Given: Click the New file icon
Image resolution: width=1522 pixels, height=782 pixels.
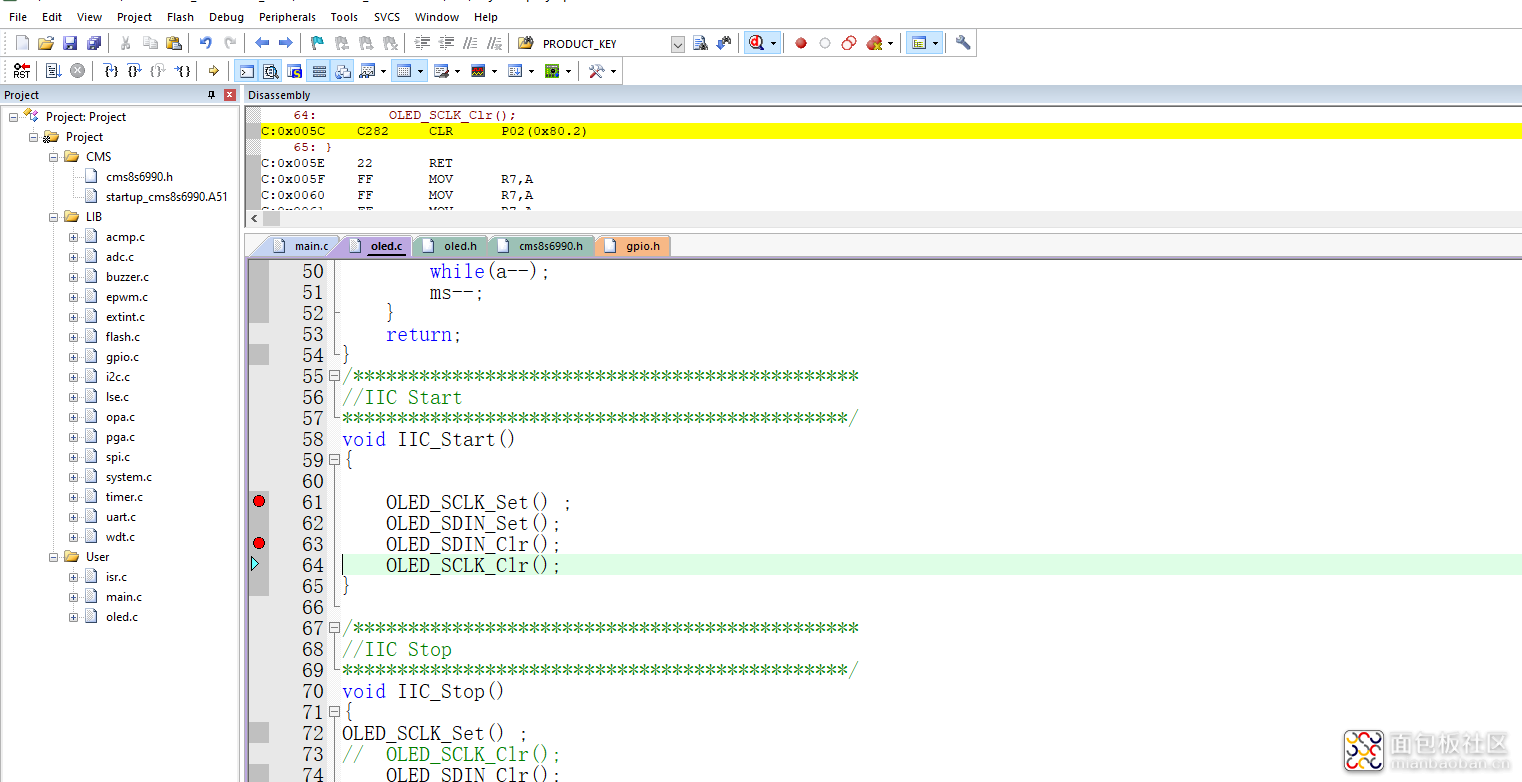Looking at the screenshot, I should (22, 43).
